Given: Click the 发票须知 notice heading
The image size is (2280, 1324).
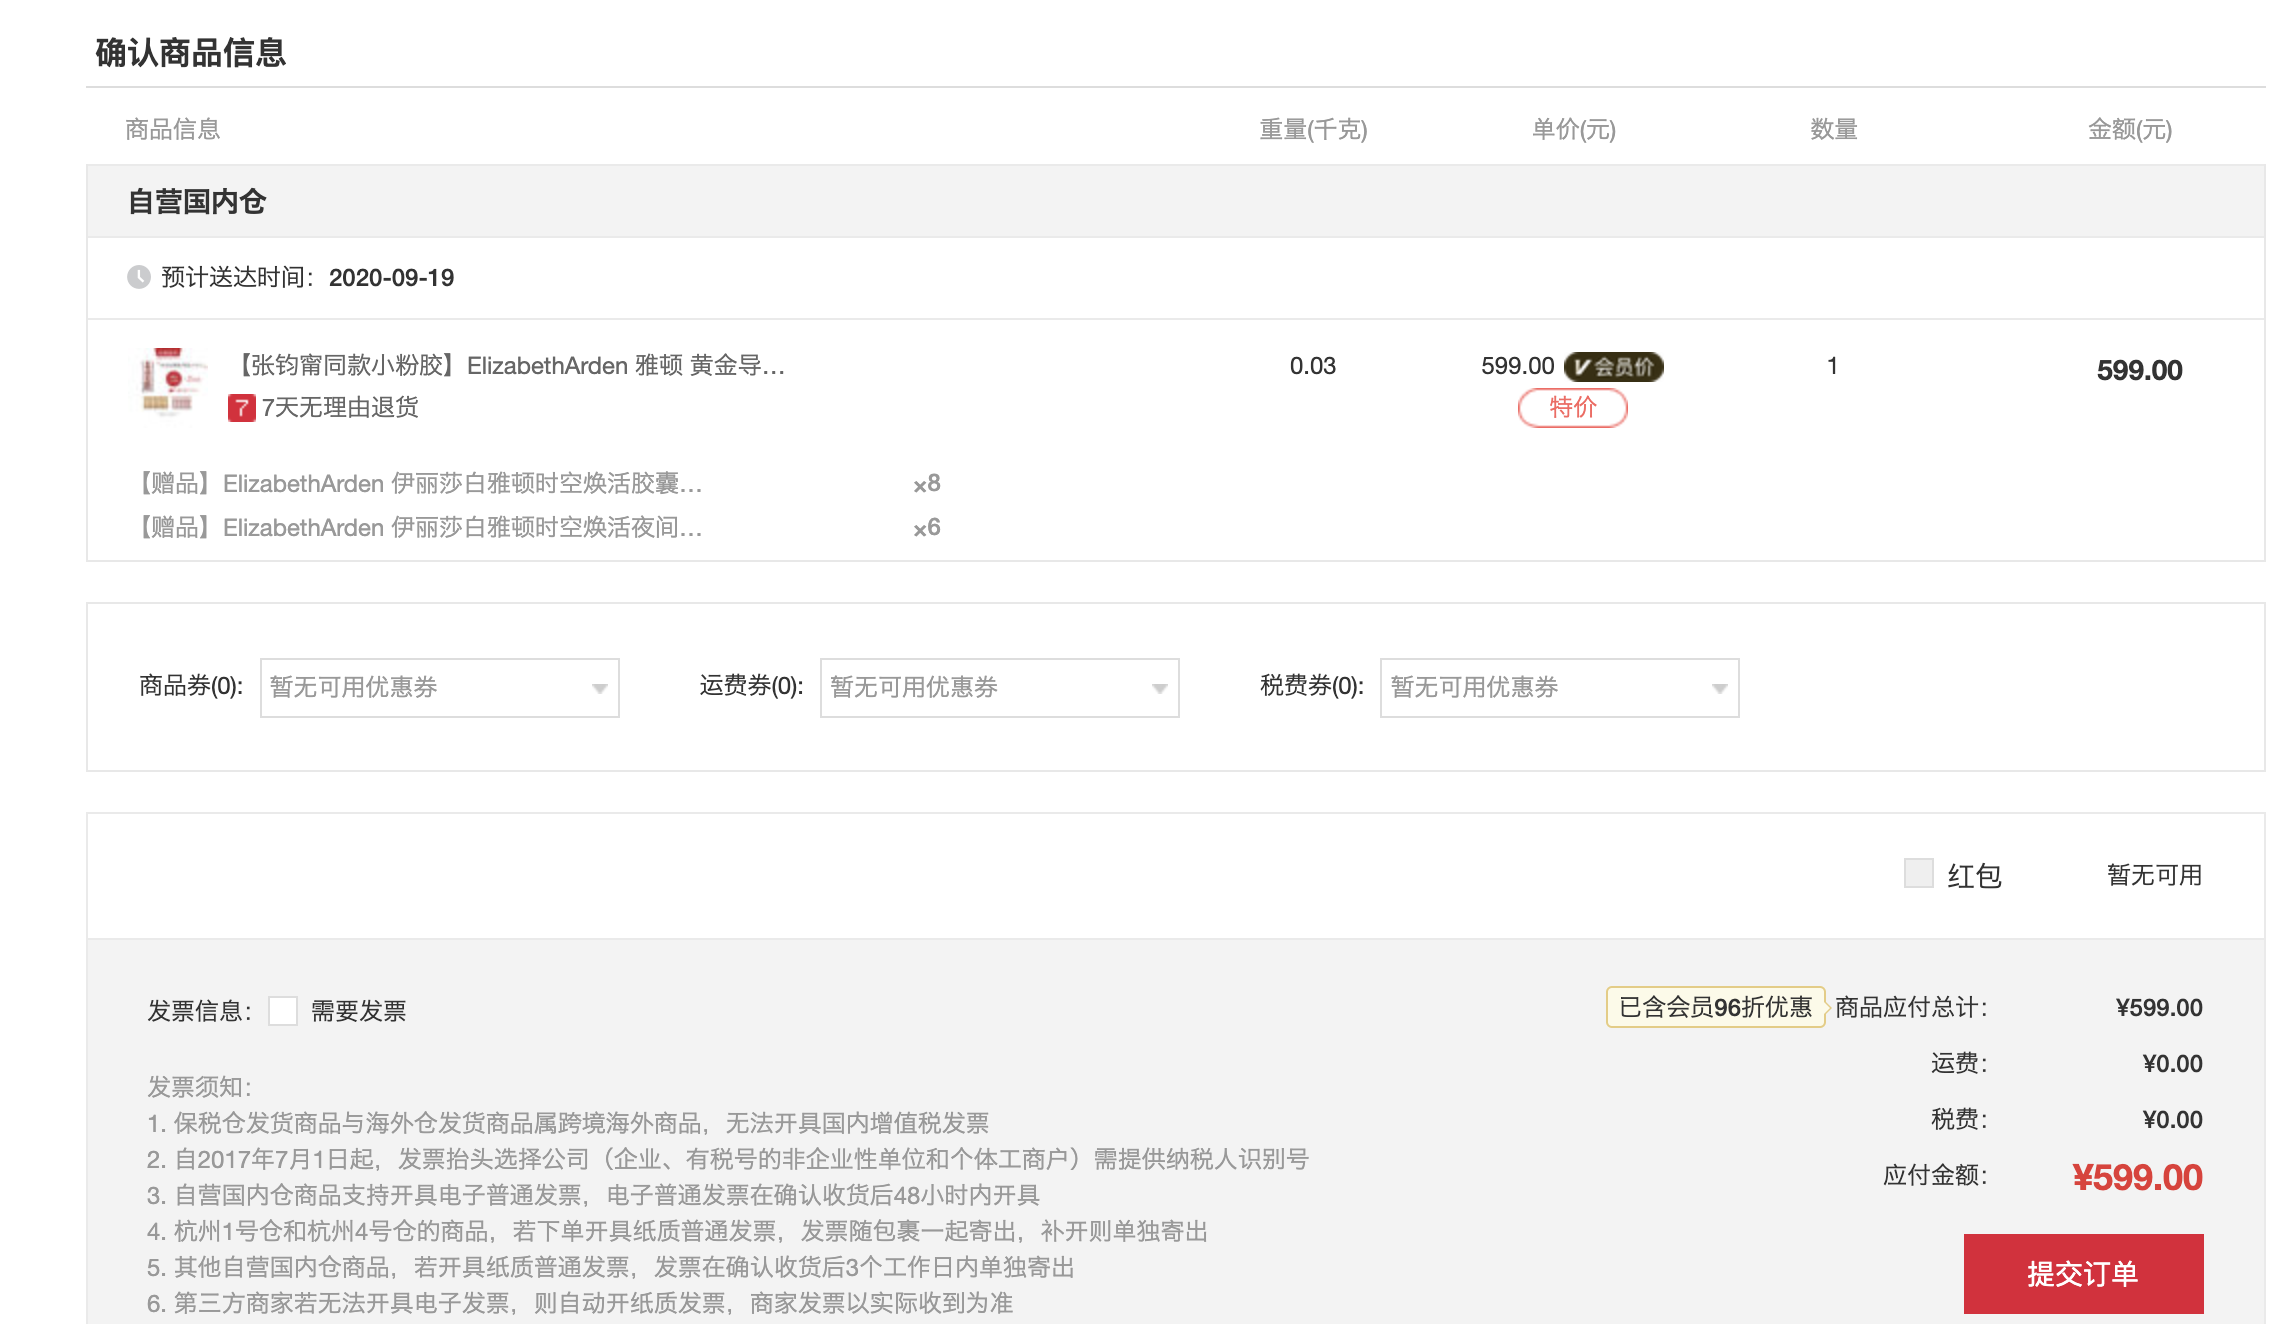Looking at the screenshot, I should [x=199, y=1087].
